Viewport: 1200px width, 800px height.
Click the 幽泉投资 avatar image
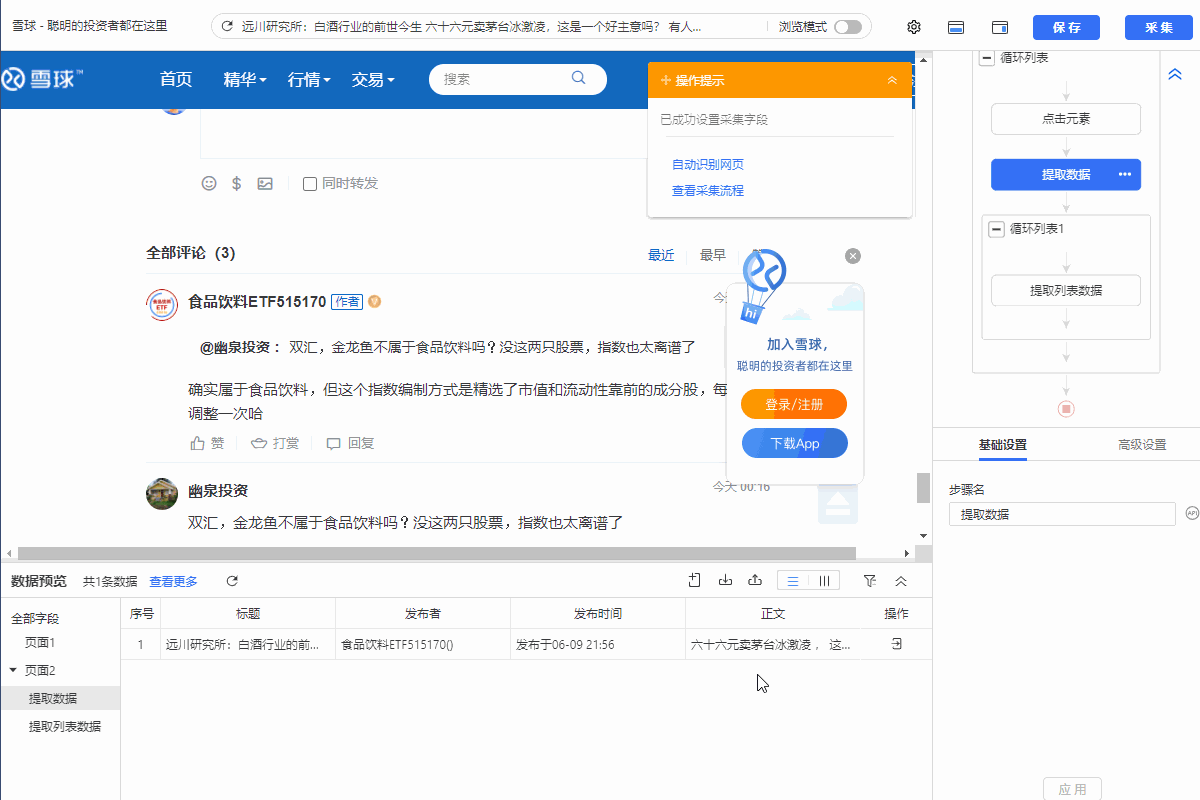(162, 493)
